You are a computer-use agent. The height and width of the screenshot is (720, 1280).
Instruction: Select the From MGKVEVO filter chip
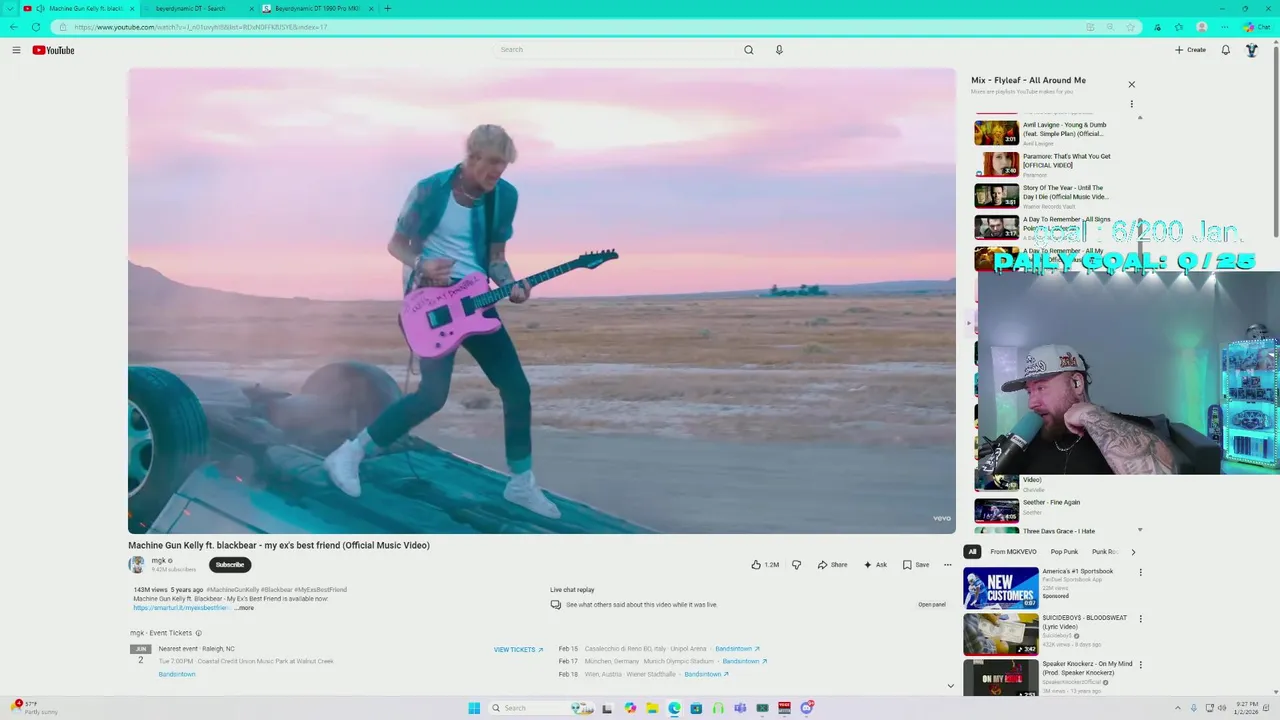1013,552
